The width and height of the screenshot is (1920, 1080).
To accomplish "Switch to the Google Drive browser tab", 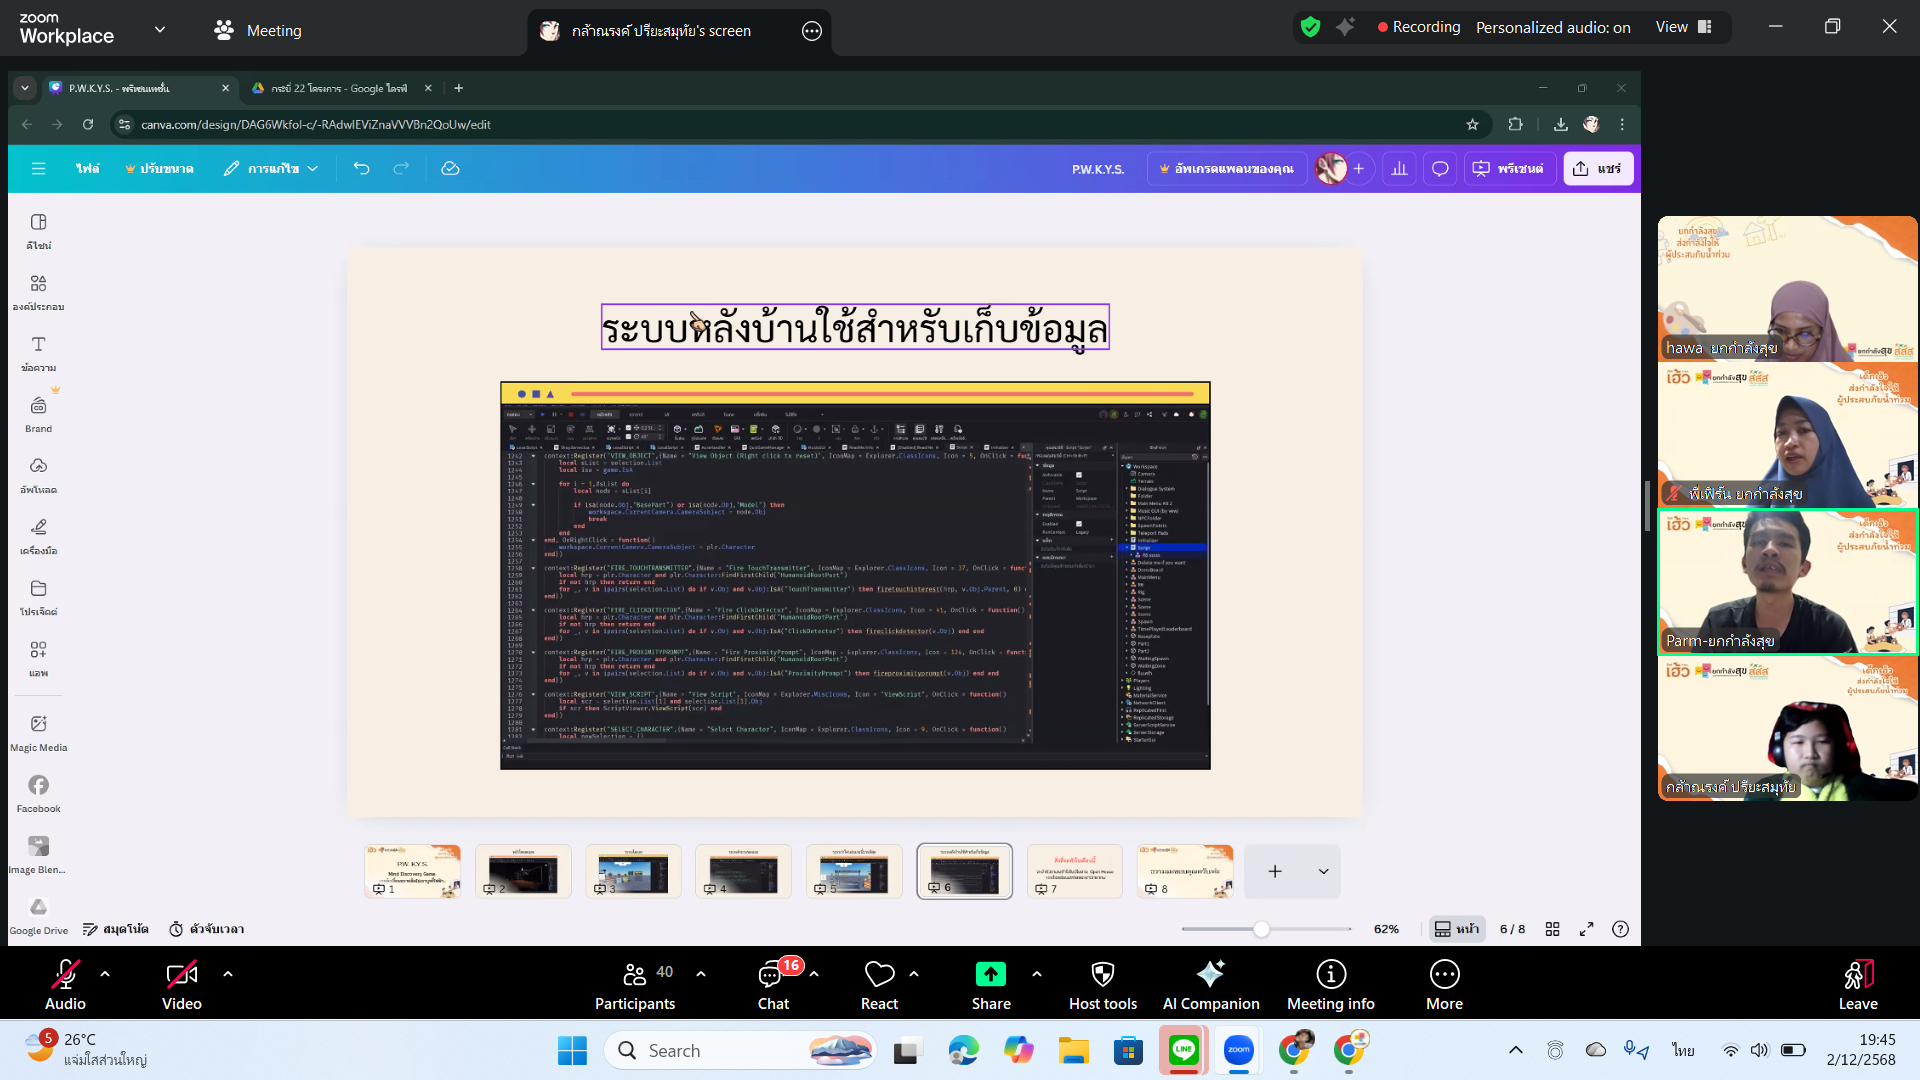I will pos(338,88).
